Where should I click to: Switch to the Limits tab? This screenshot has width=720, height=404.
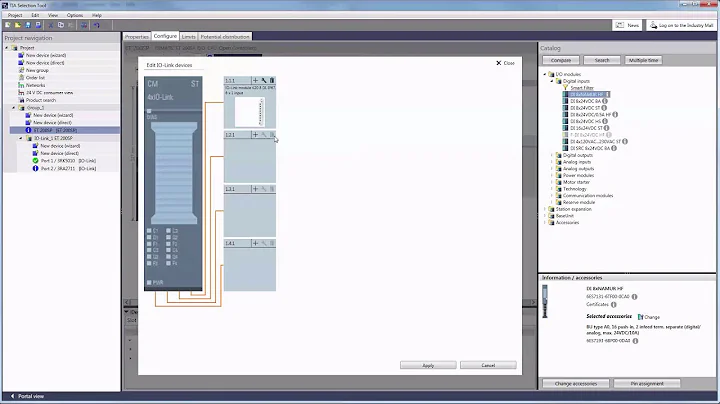coord(188,37)
